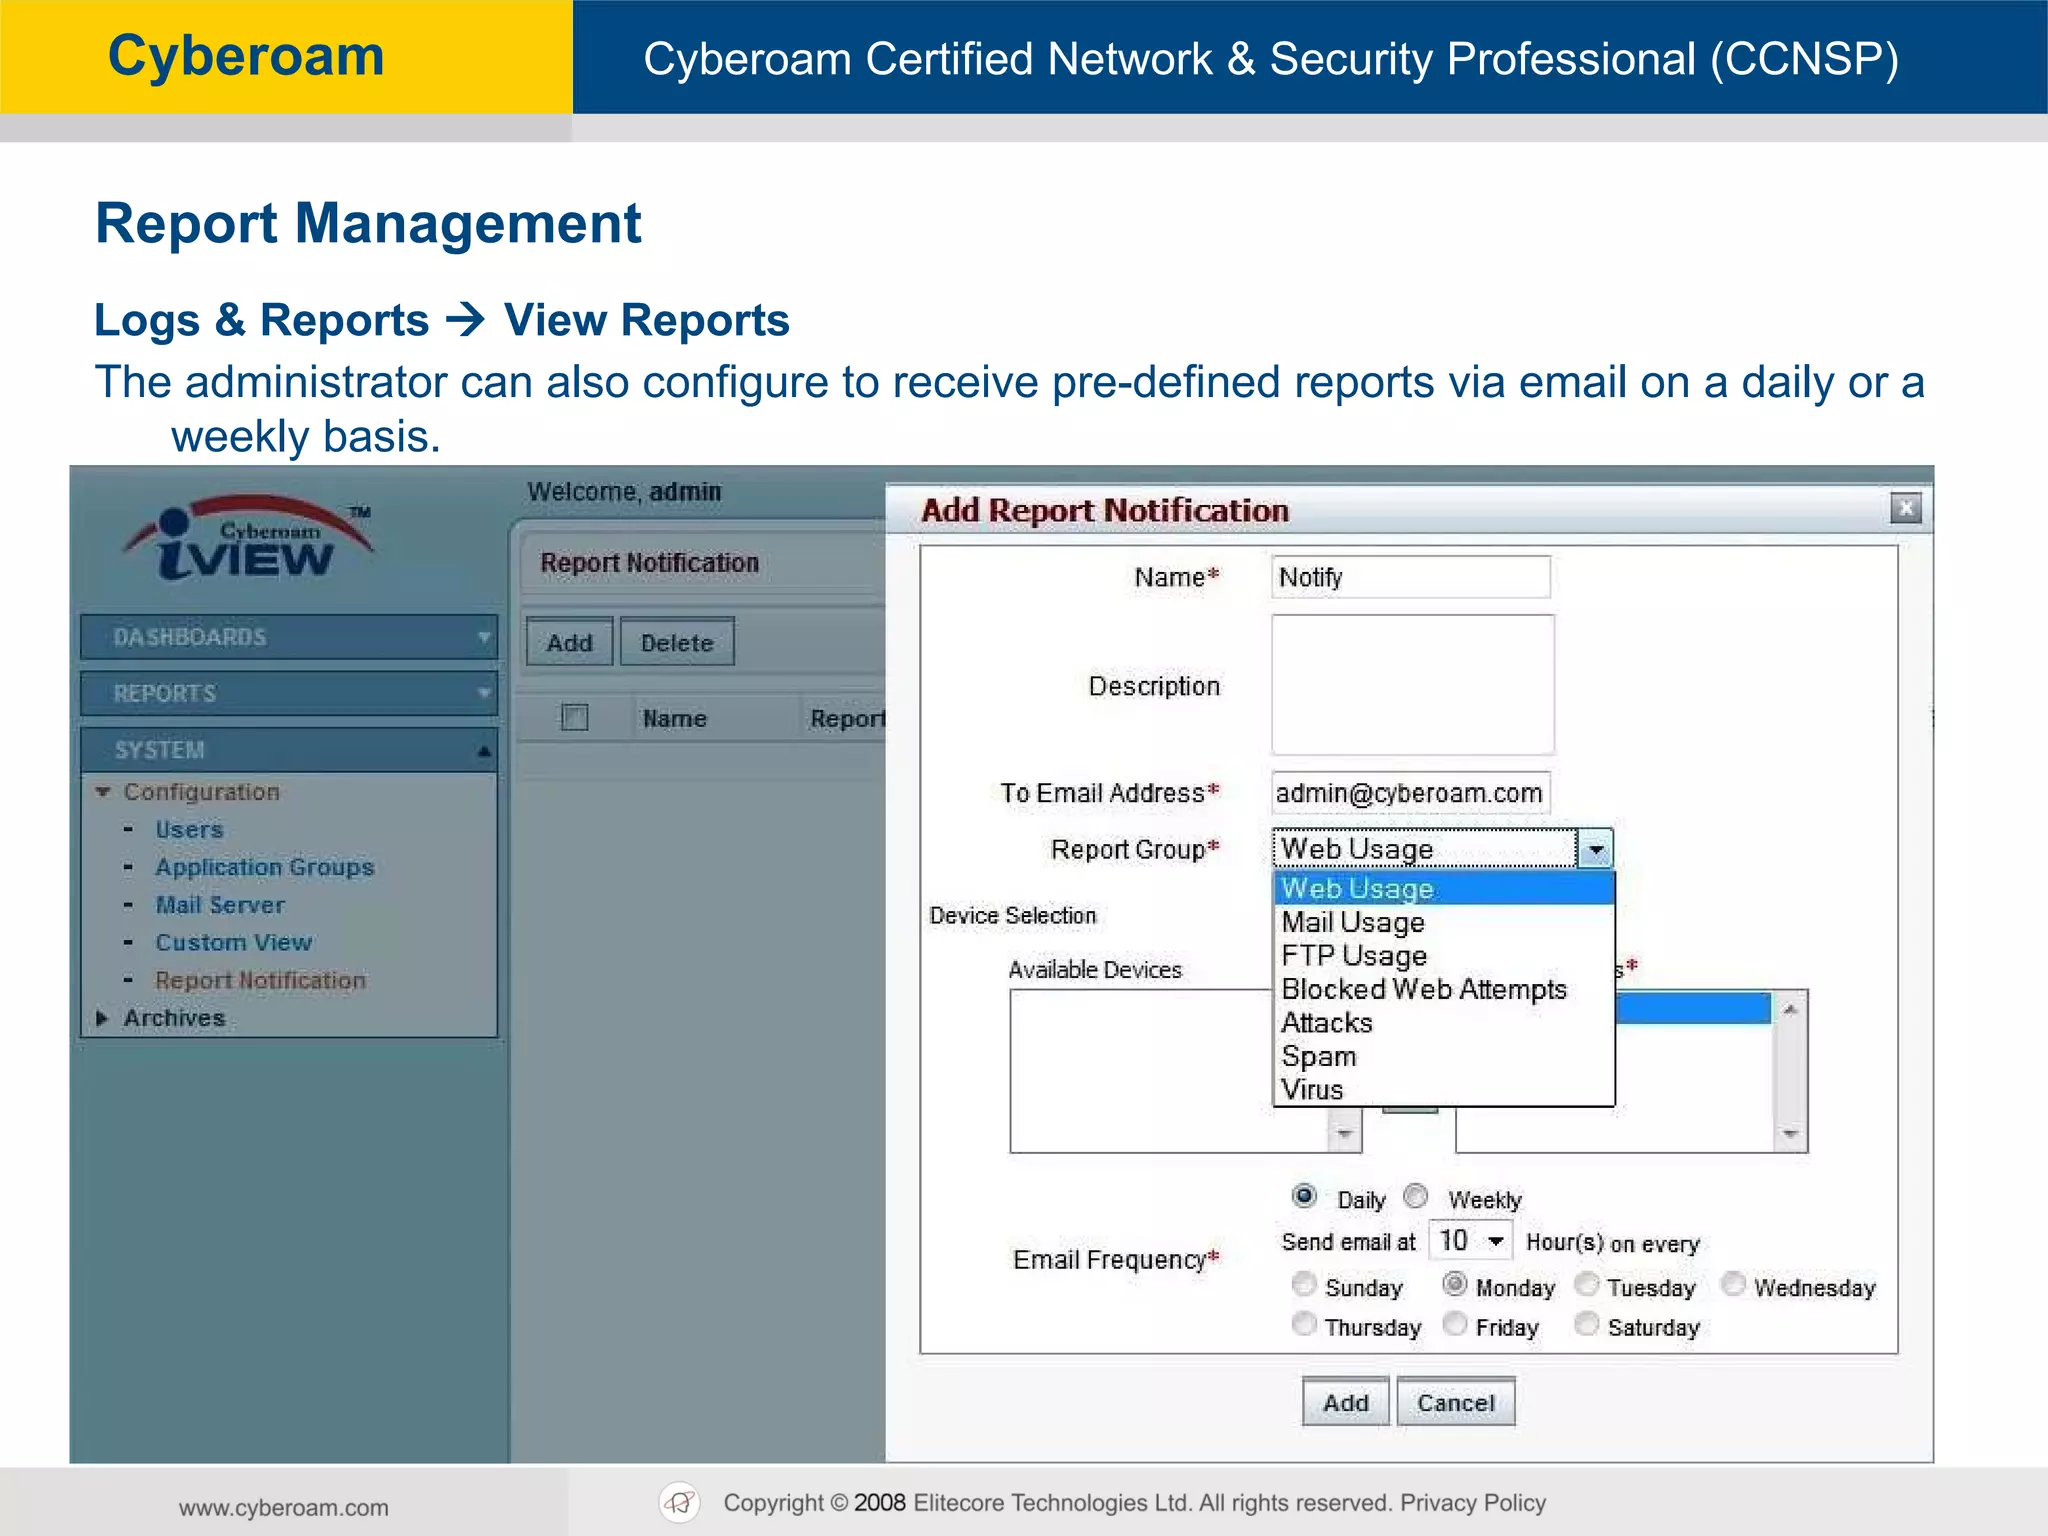Choose Friday radio button
The image size is (2048, 1536).
pos(1455,1323)
